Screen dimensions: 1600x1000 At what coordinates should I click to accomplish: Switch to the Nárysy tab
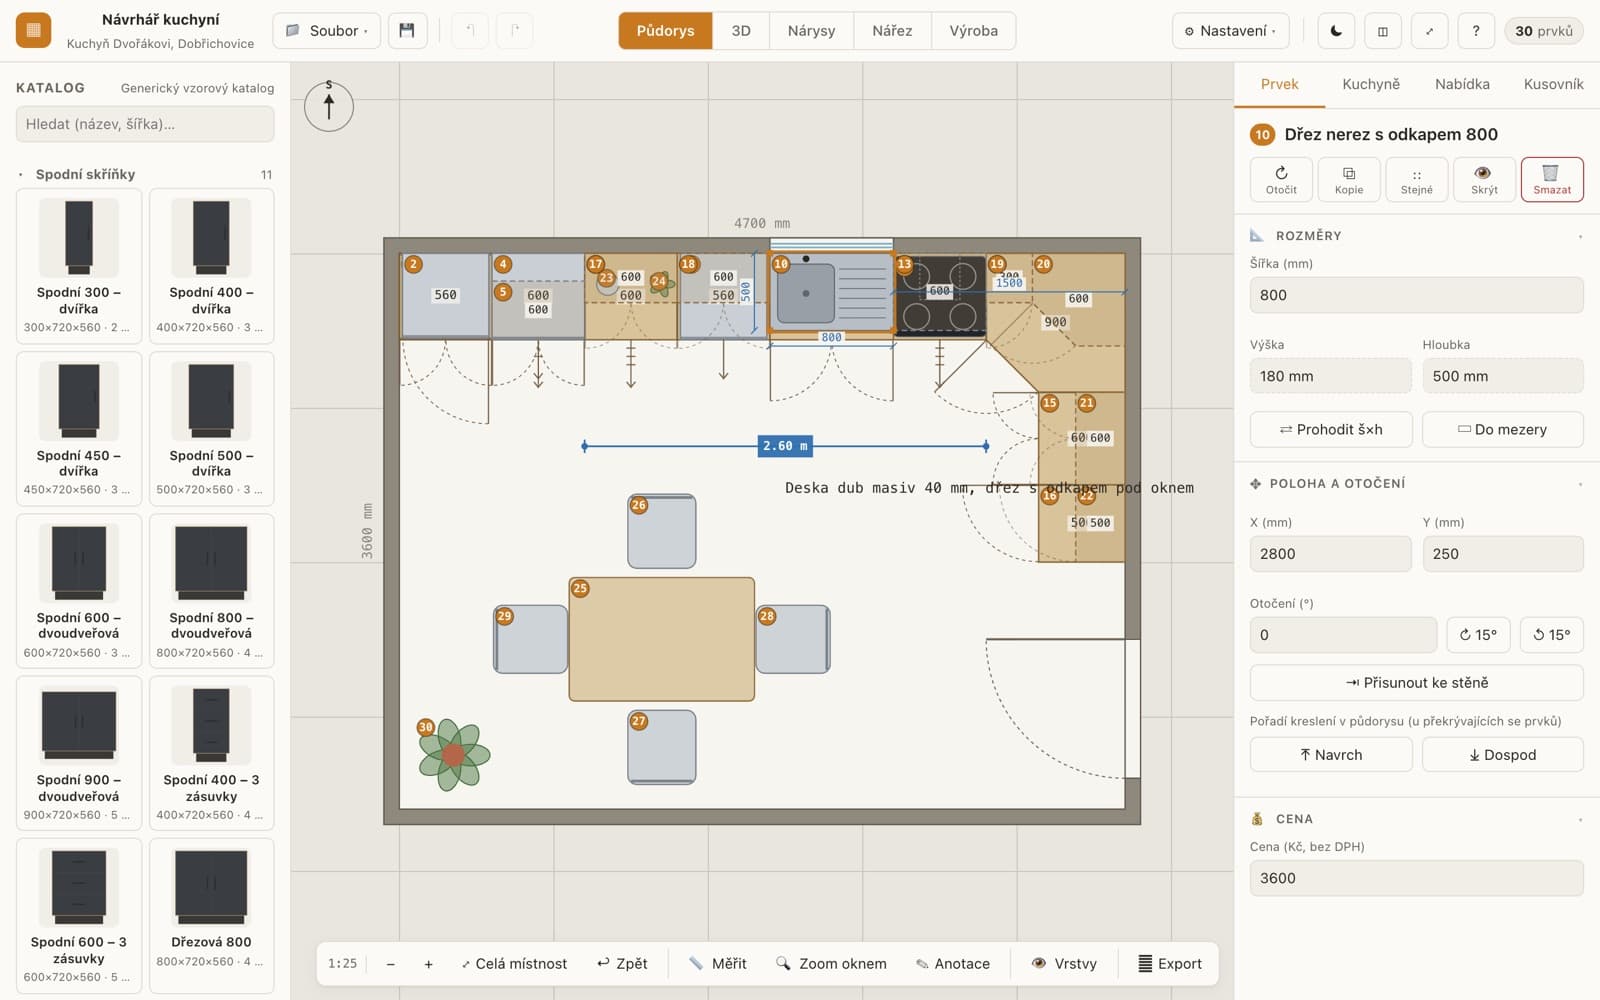pyautogui.click(x=811, y=31)
